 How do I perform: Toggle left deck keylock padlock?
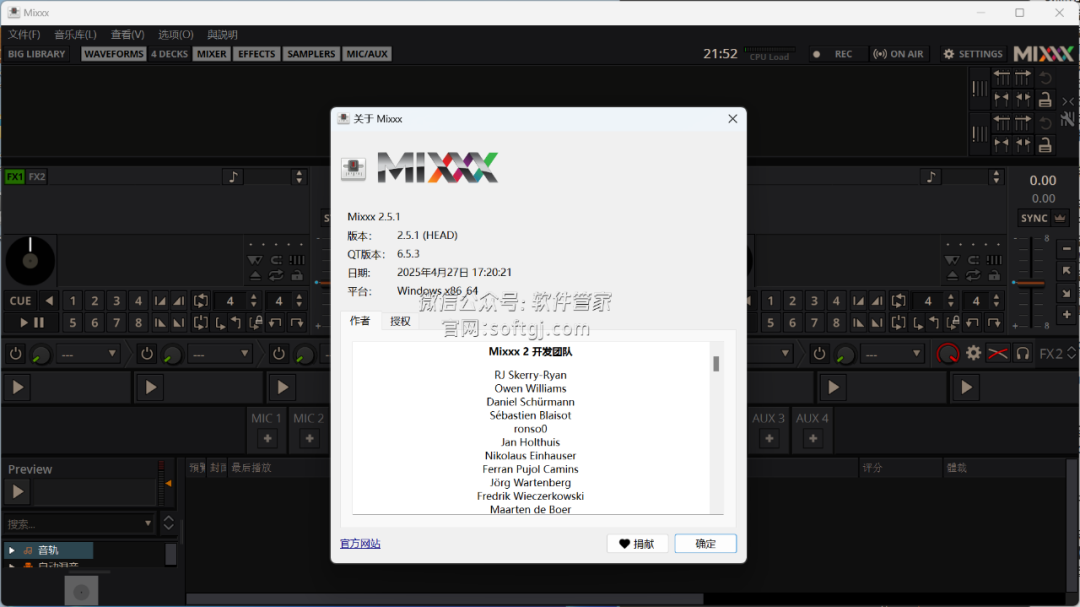click(x=297, y=276)
